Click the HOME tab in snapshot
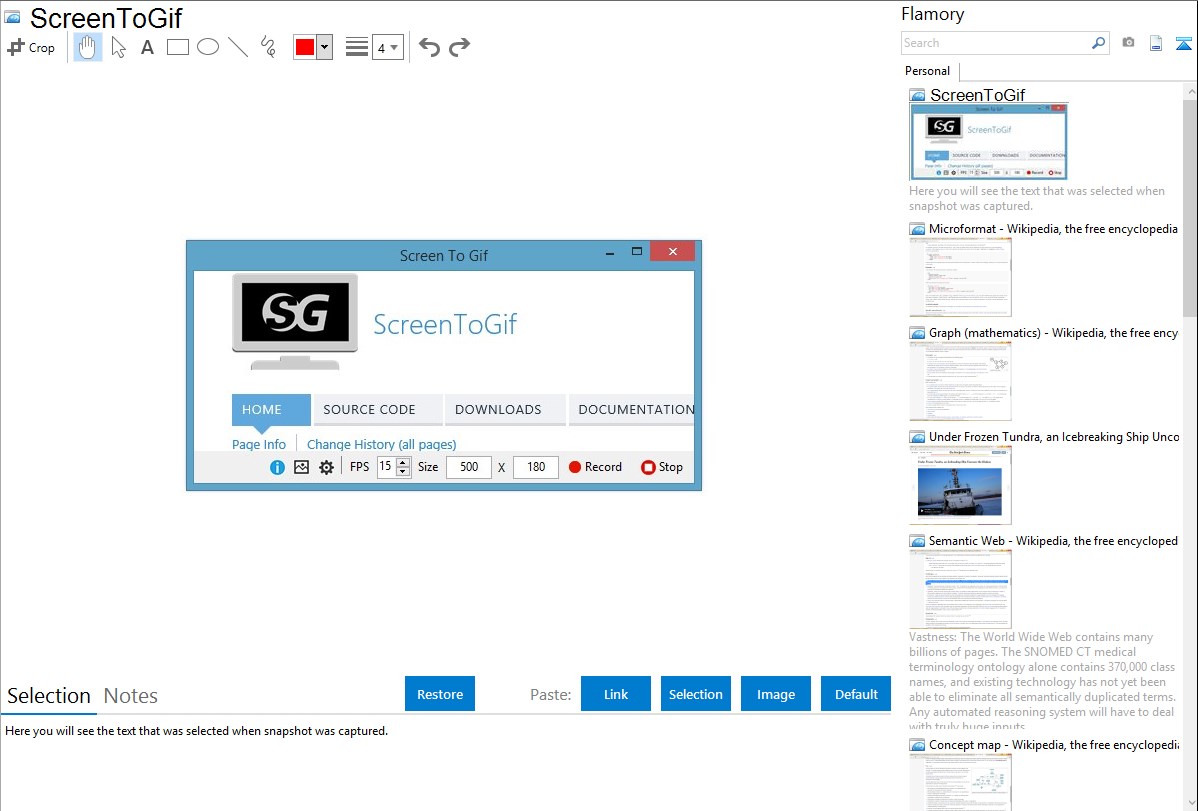Screen dimensions: 1198x811 [x=270, y=410]
